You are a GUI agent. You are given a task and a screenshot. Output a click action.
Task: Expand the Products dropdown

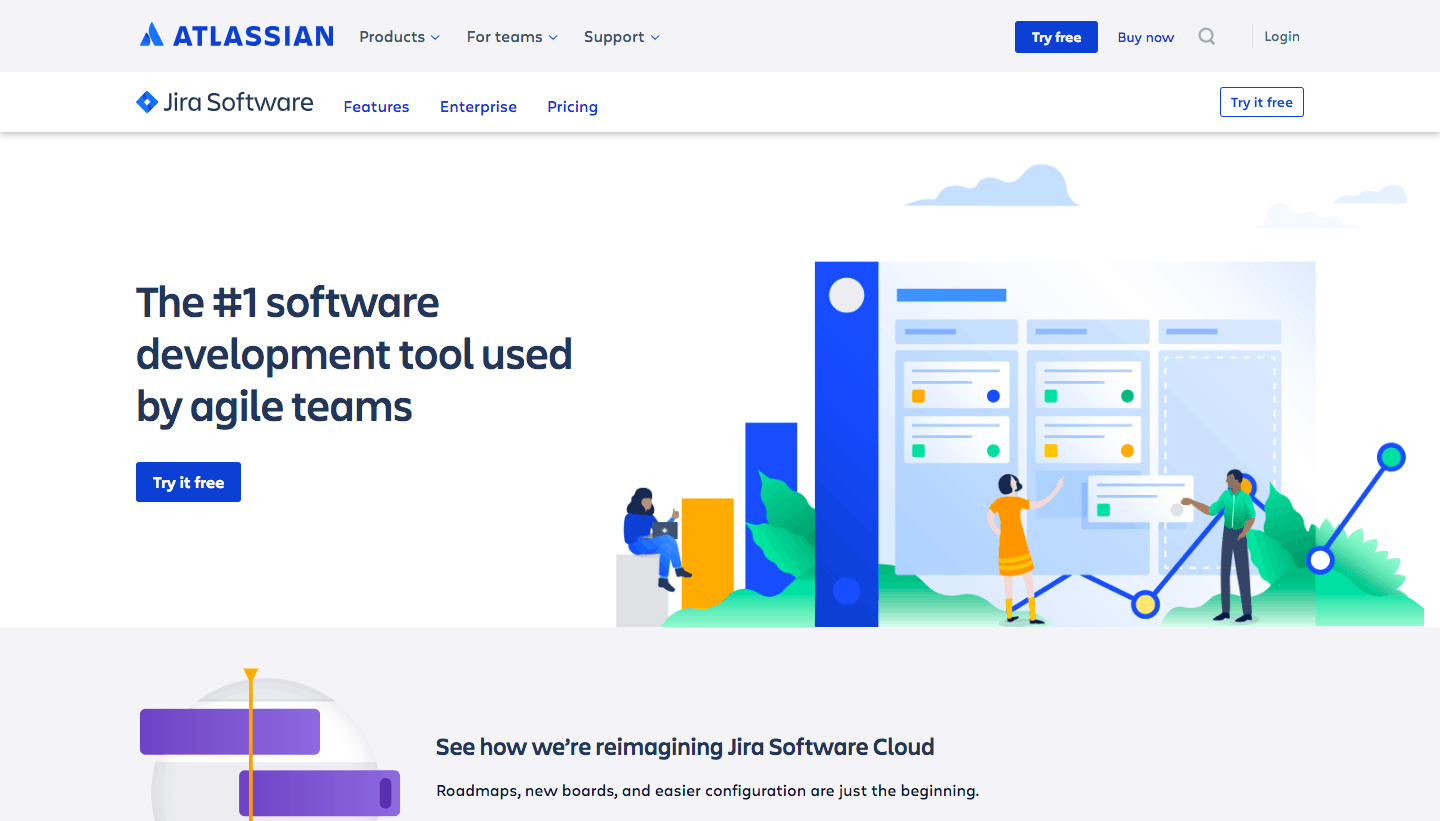[x=399, y=37]
